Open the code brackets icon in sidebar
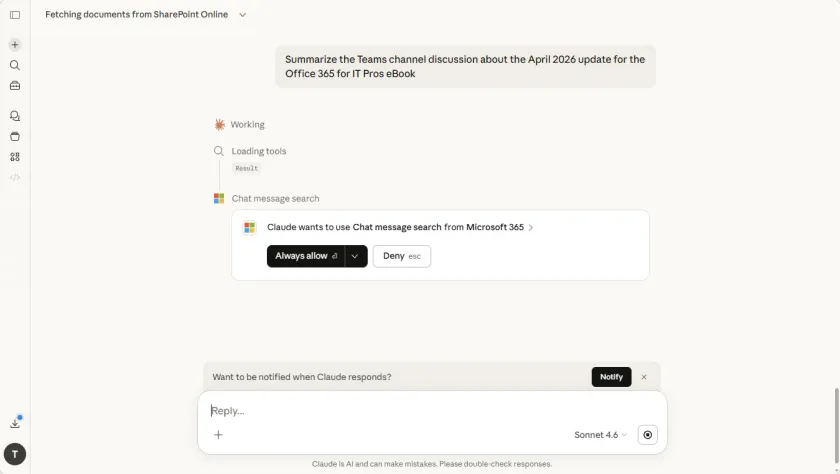 15,177
